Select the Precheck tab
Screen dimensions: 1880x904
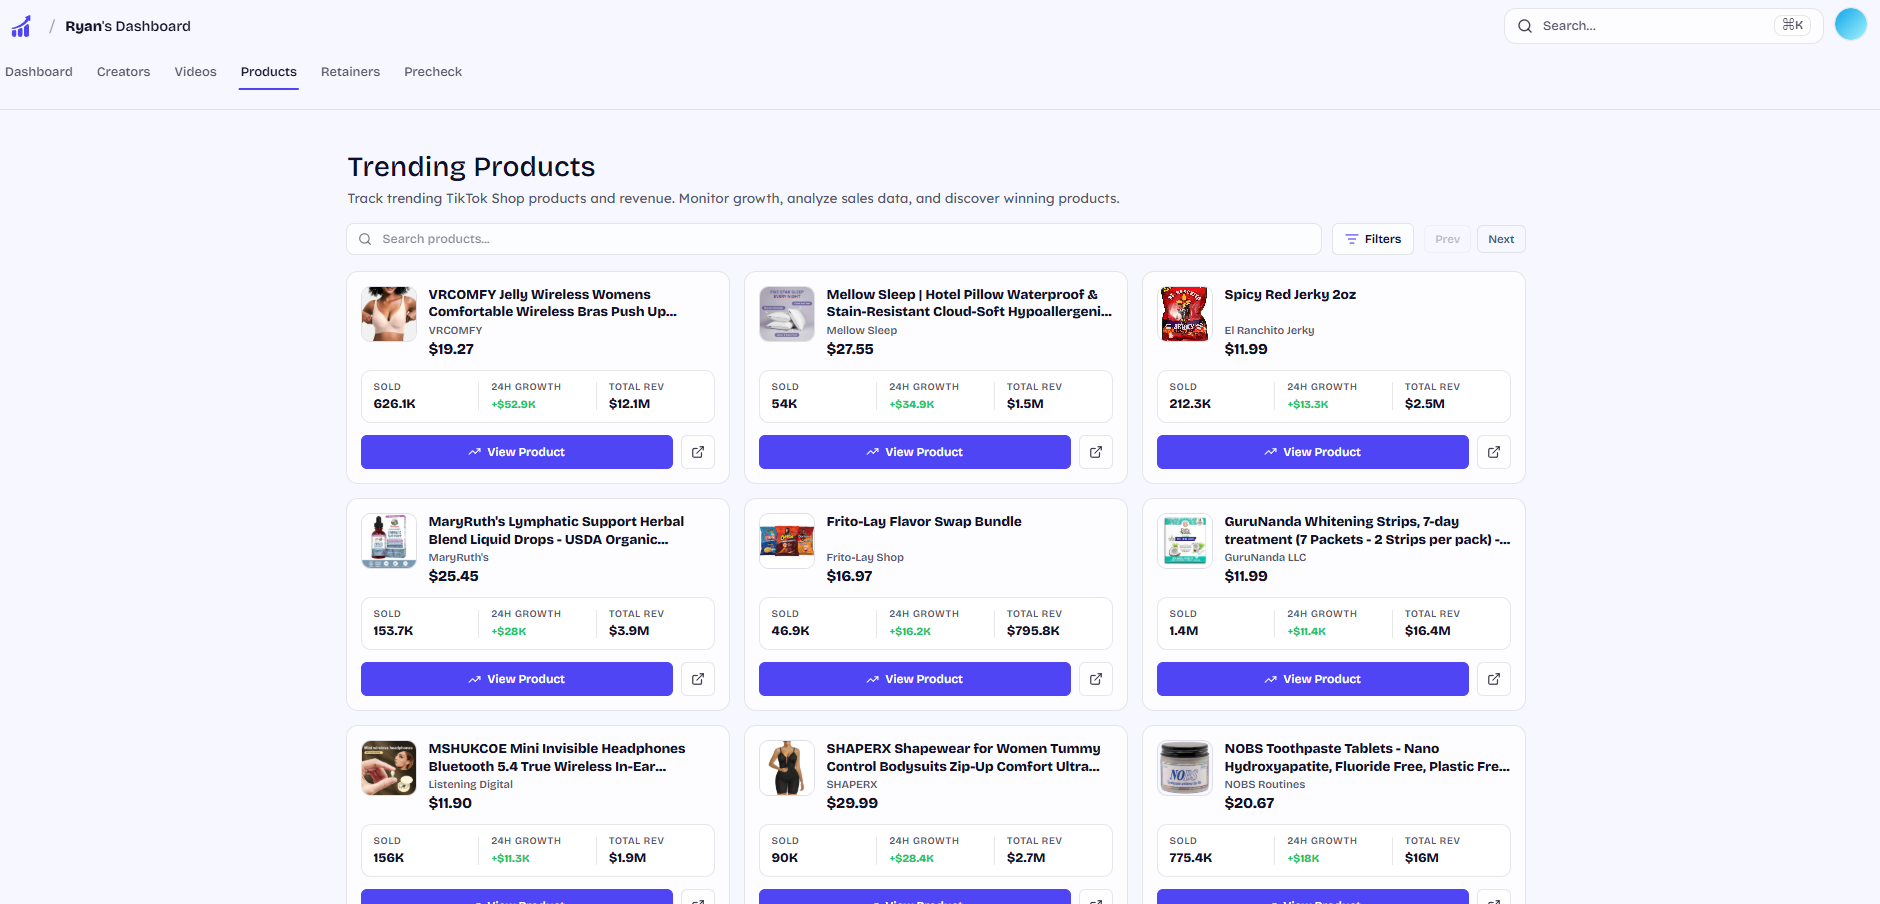[433, 72]
